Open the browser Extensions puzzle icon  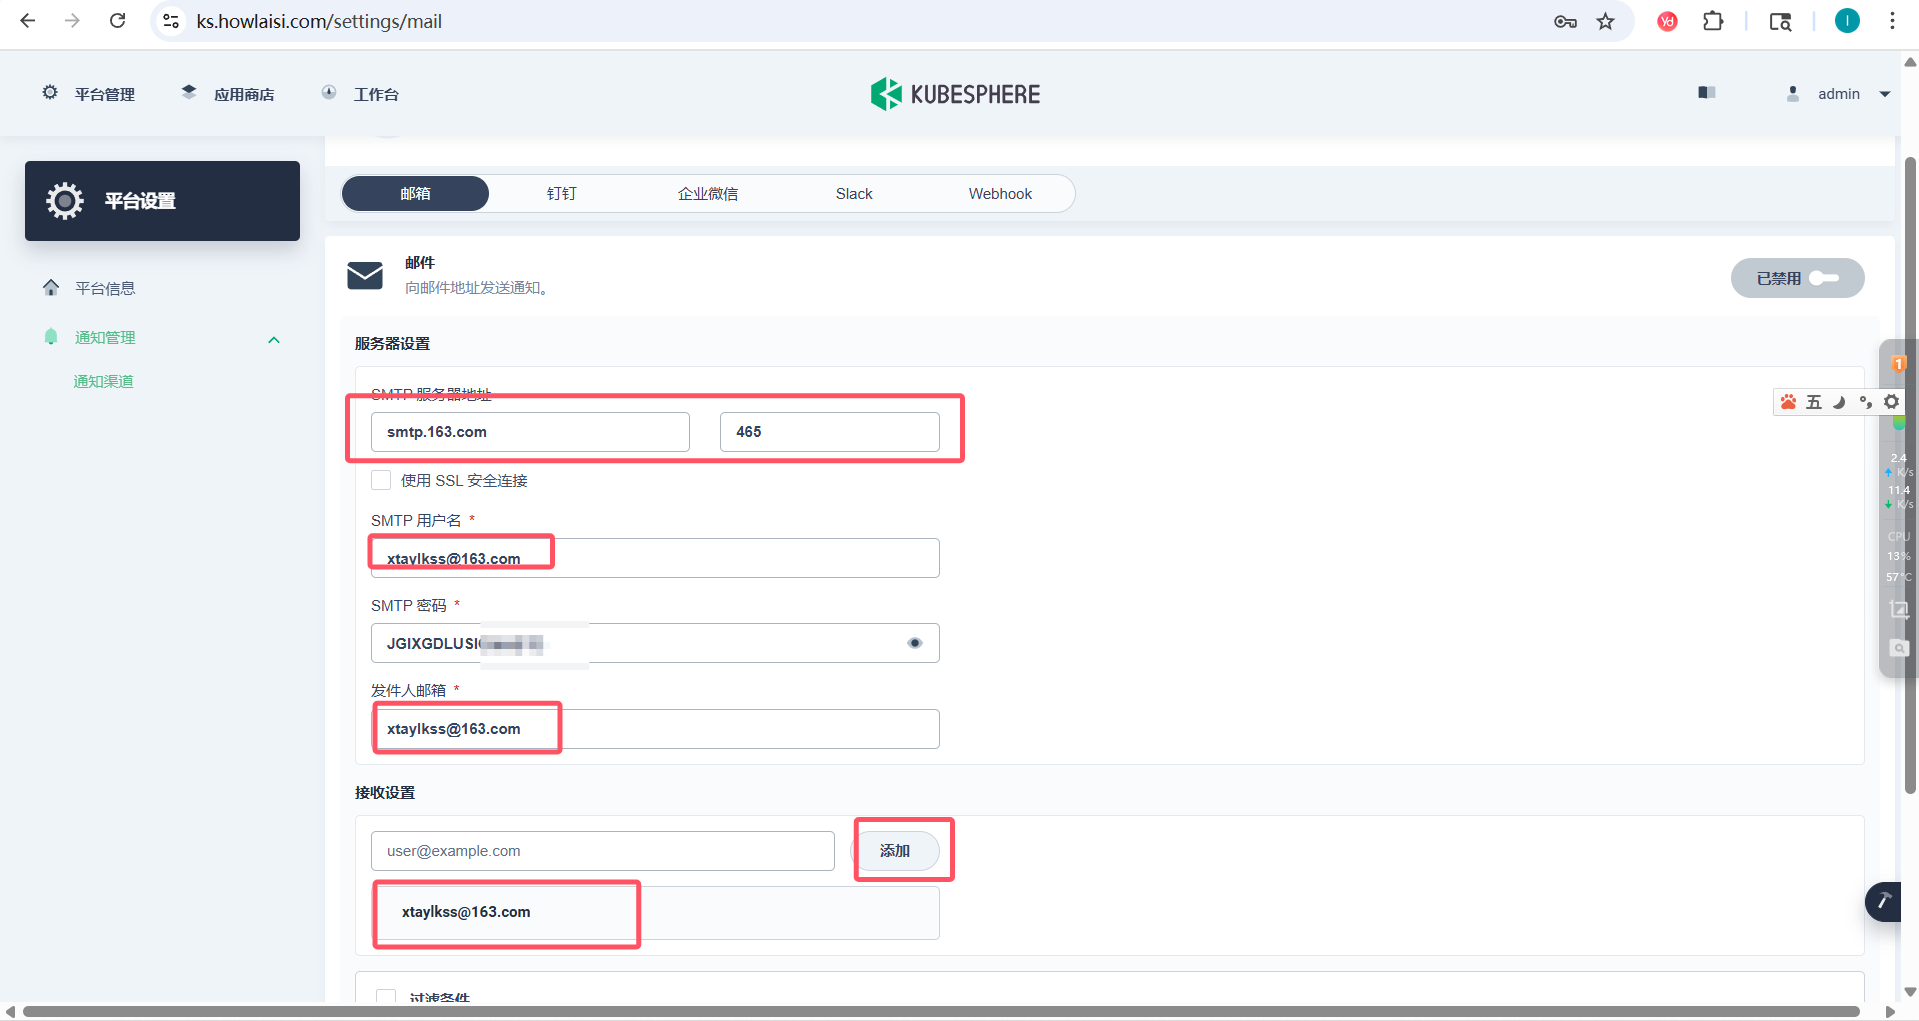click(1713, 21)
